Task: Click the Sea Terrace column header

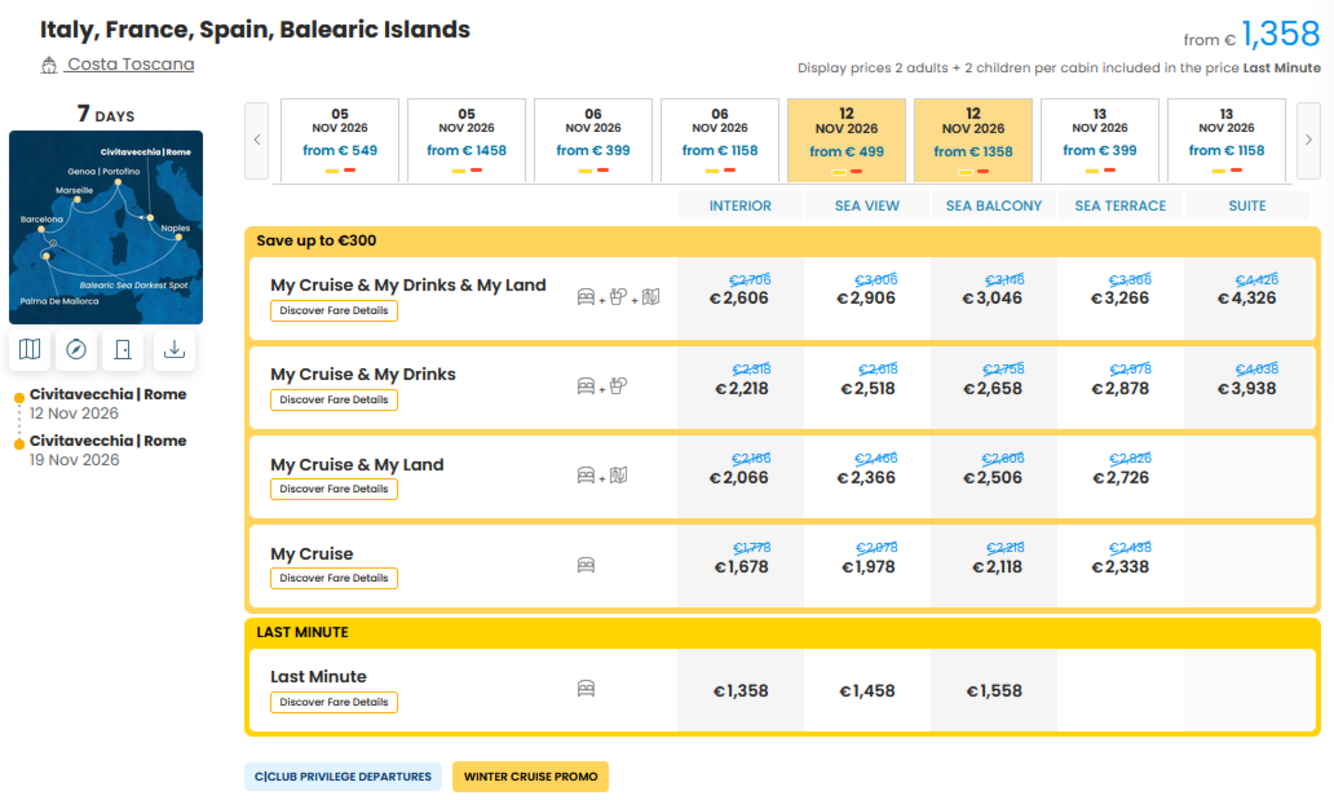Action: tap(1120, 206)
